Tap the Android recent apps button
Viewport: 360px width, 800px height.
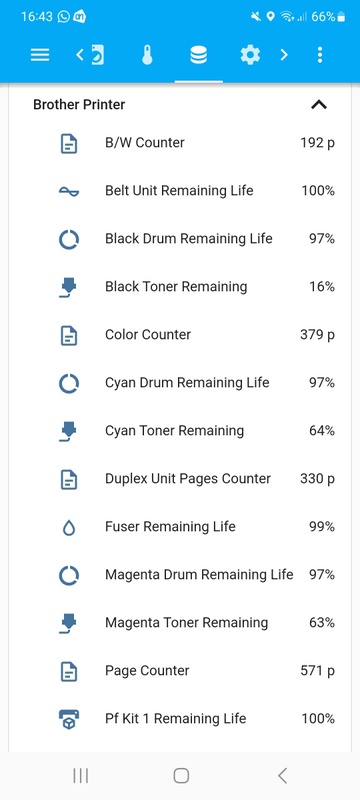pos(81,776)
